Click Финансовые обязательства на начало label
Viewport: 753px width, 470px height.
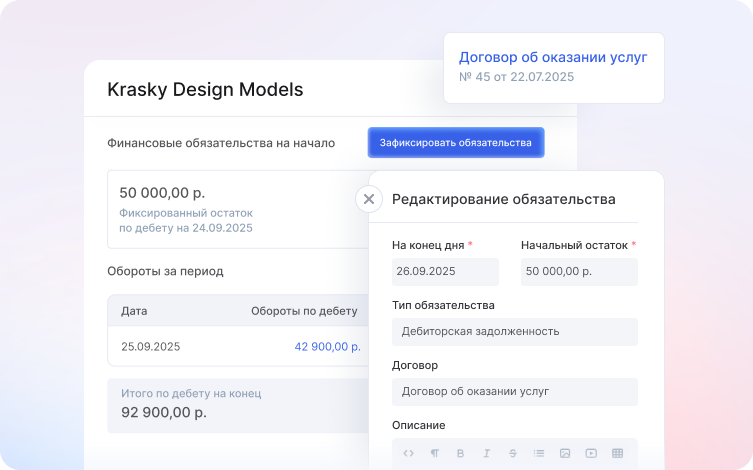click(221, 143)
